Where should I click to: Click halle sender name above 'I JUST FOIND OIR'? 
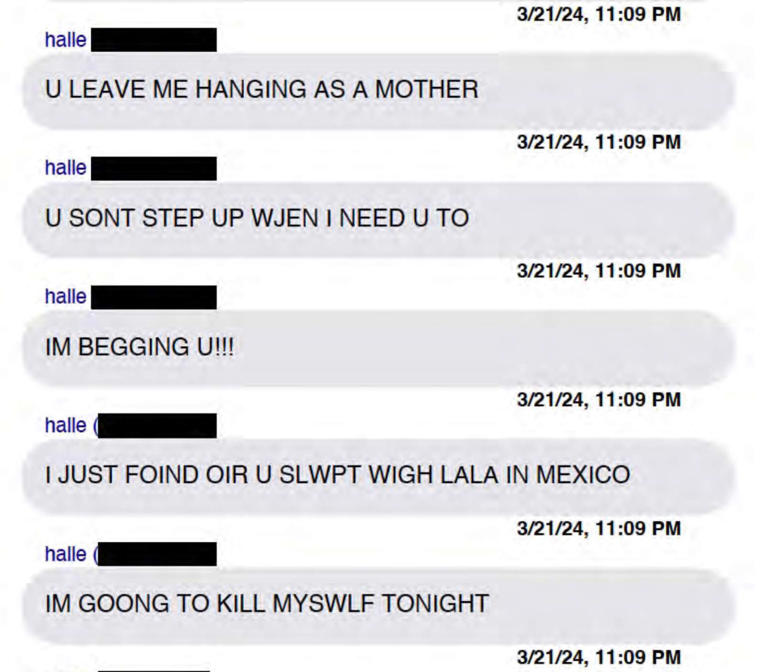click(x=66, y=426)
